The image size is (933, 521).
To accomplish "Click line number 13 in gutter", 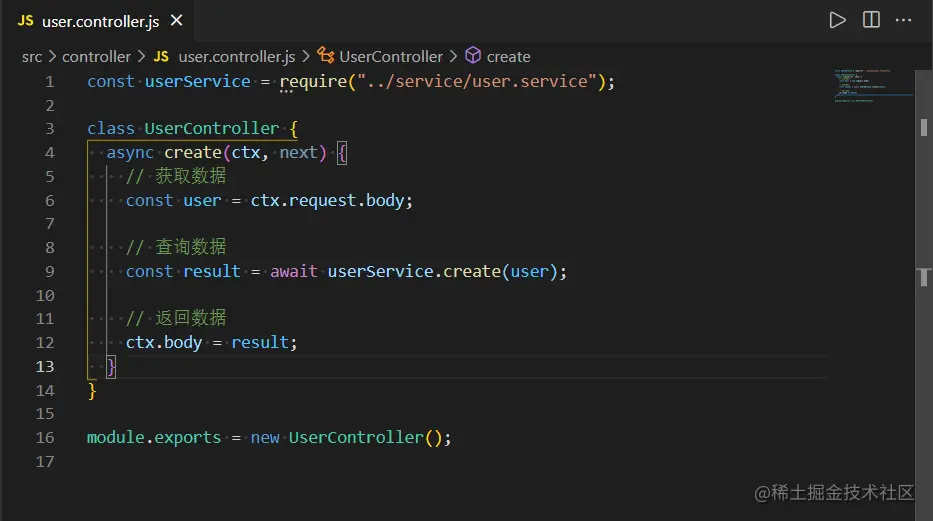I will (45, 366).
